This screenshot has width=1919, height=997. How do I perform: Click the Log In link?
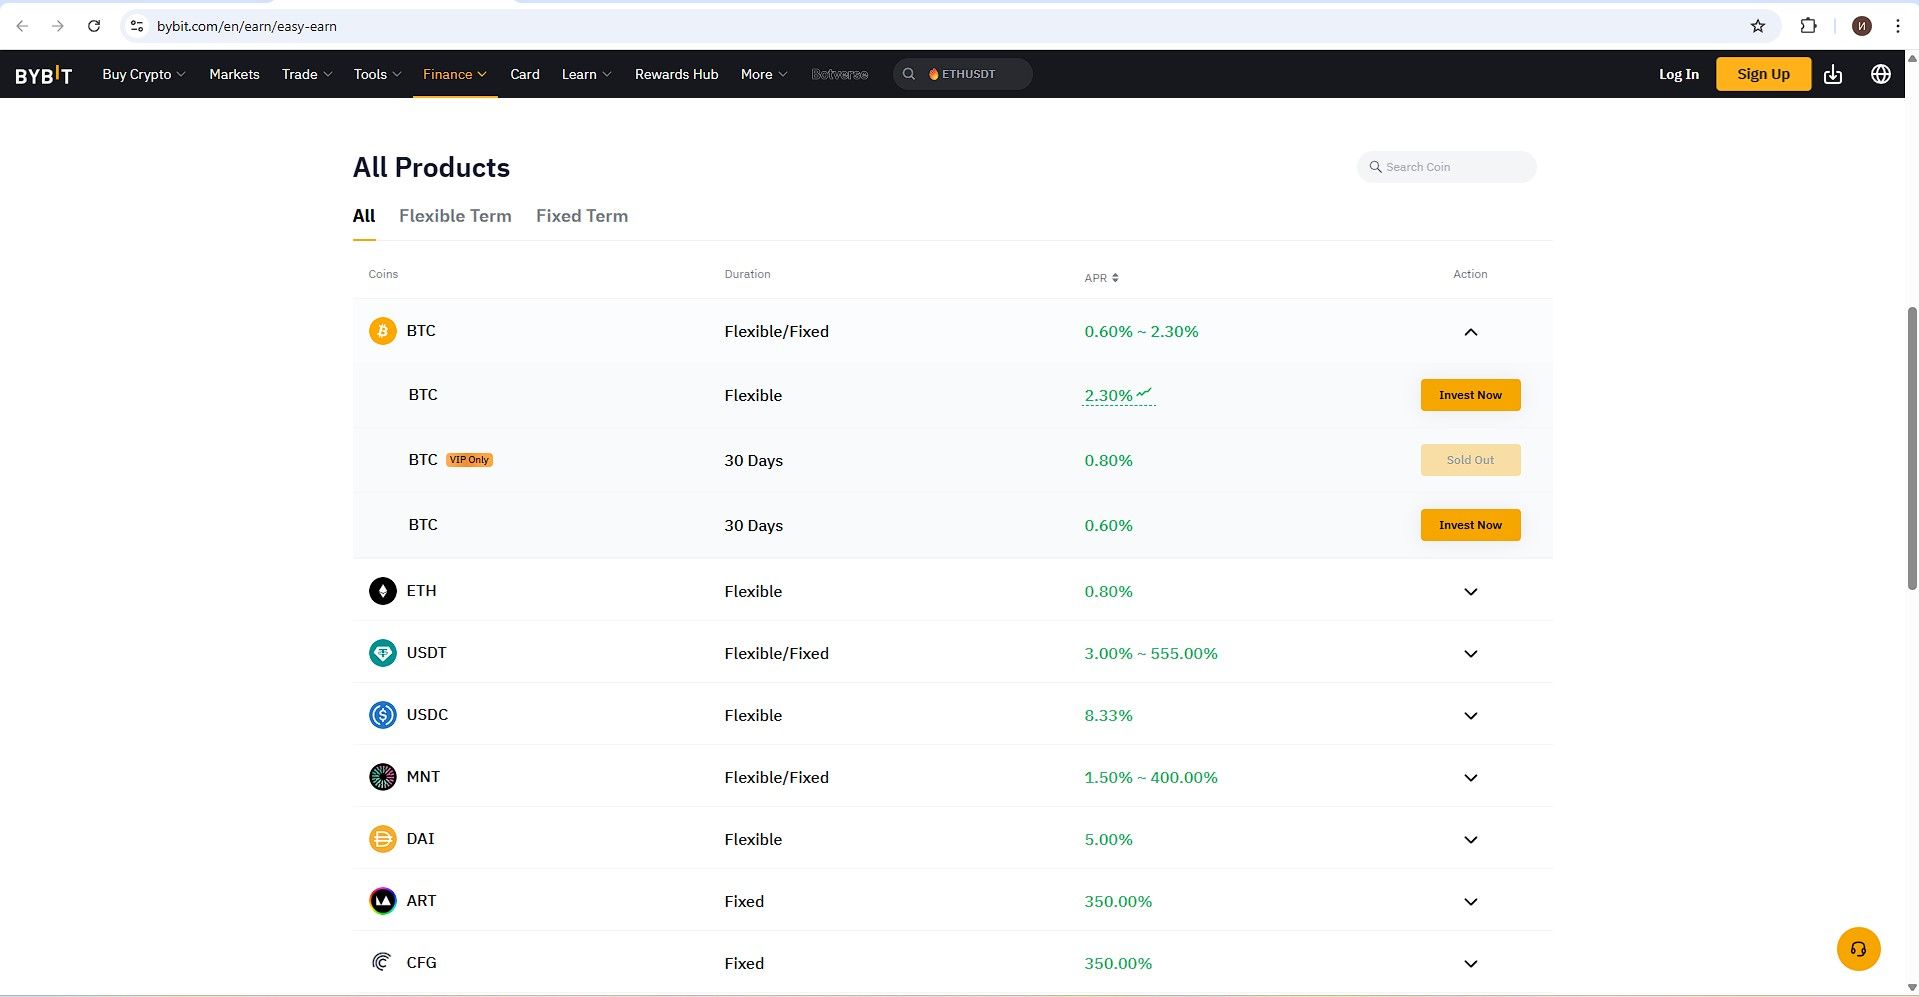point(1678,75)
